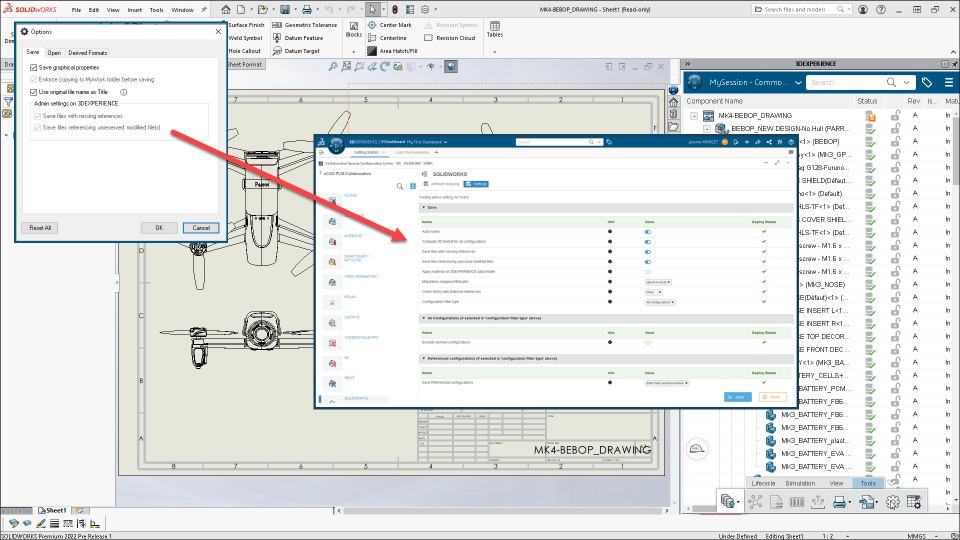Click the 3DEXPERIENCE panel print icon
The width and height of the screenshot is (960, 540).
pyautogui.click(x=840, y=503)
